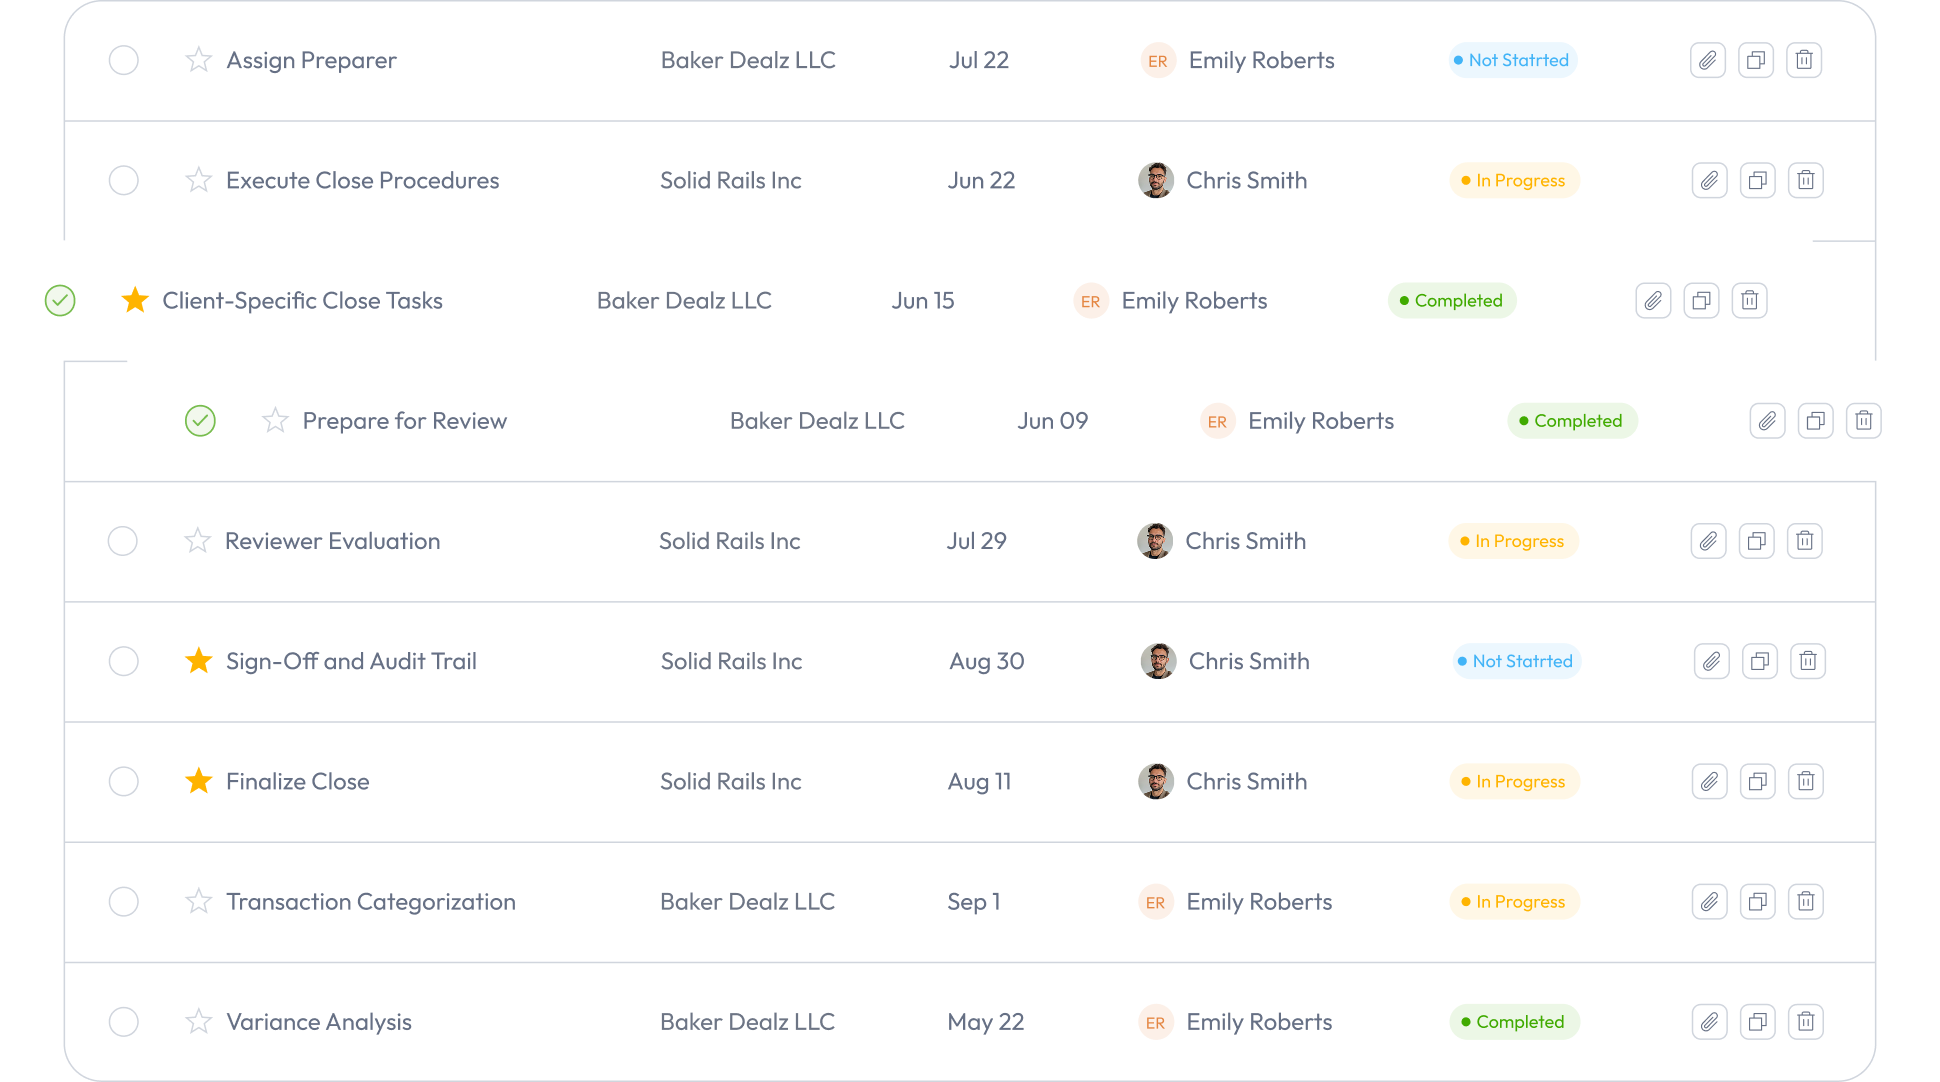The height and width of the screenshot is (1082, 1940).
Task: Mark Execute Close Procedures as complete
Action: [x=123, y=180]
